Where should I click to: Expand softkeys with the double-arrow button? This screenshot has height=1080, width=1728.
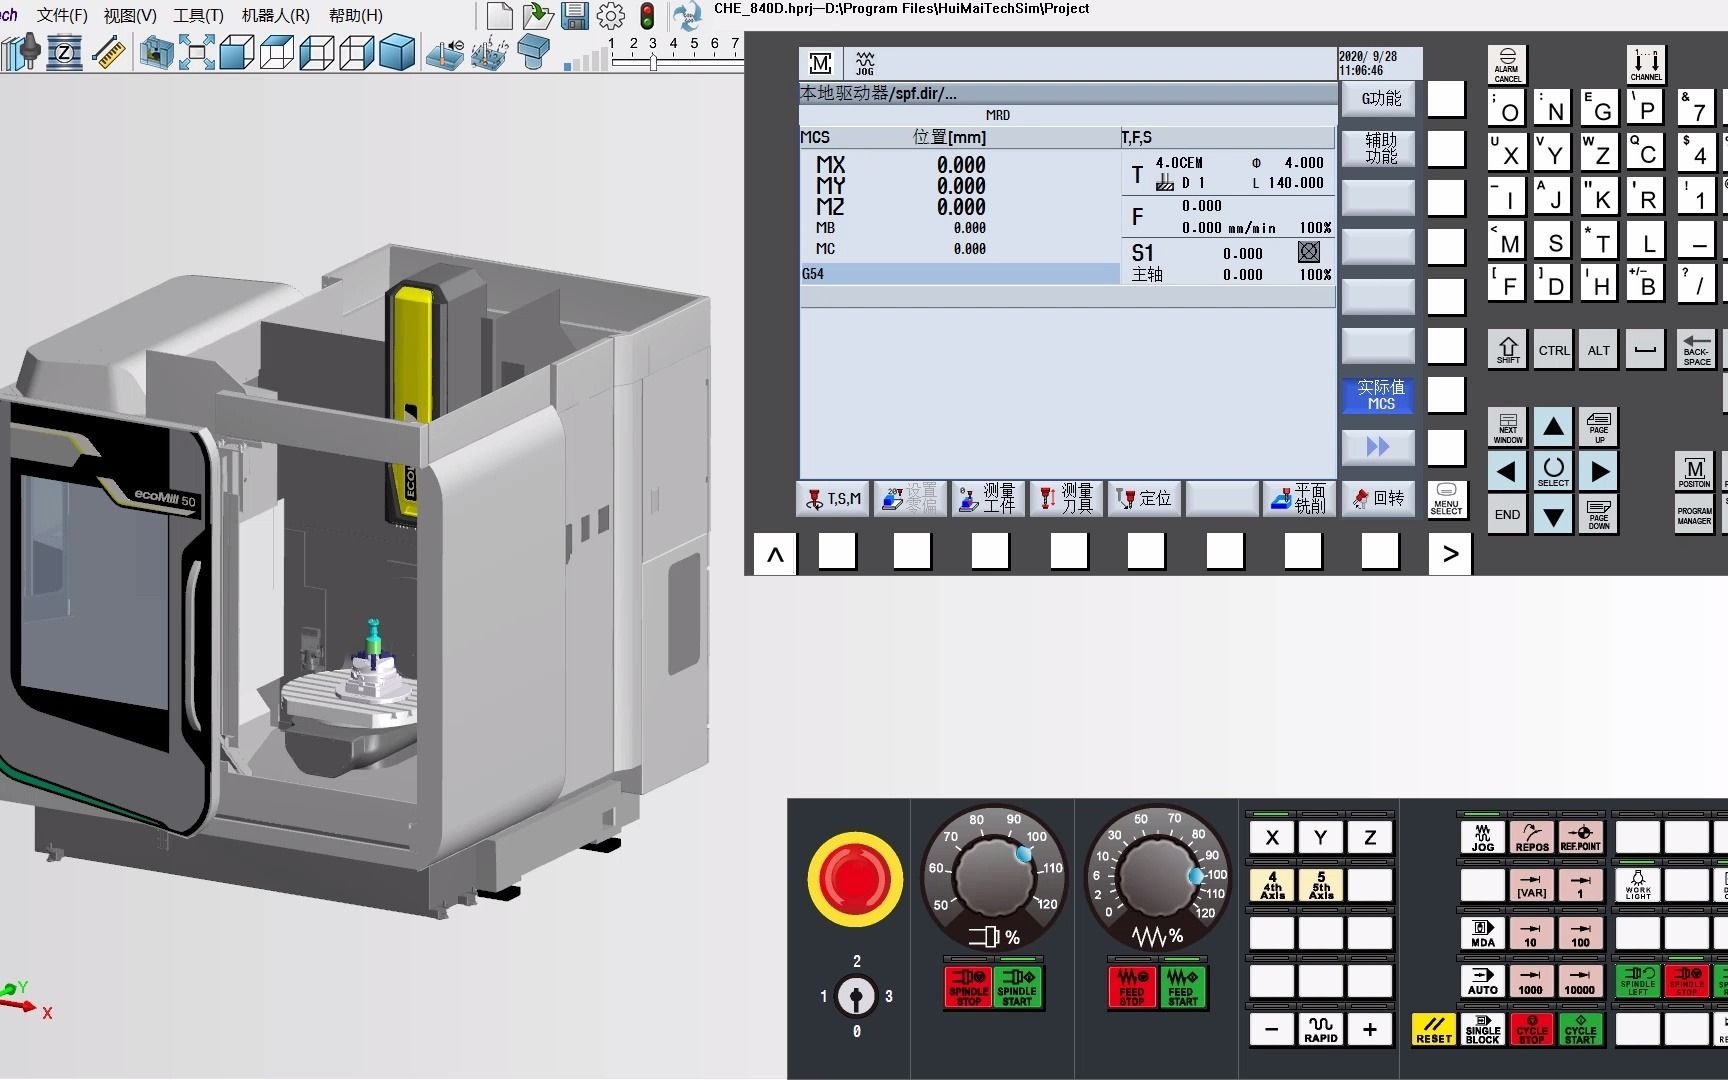tap(1378, 446)
